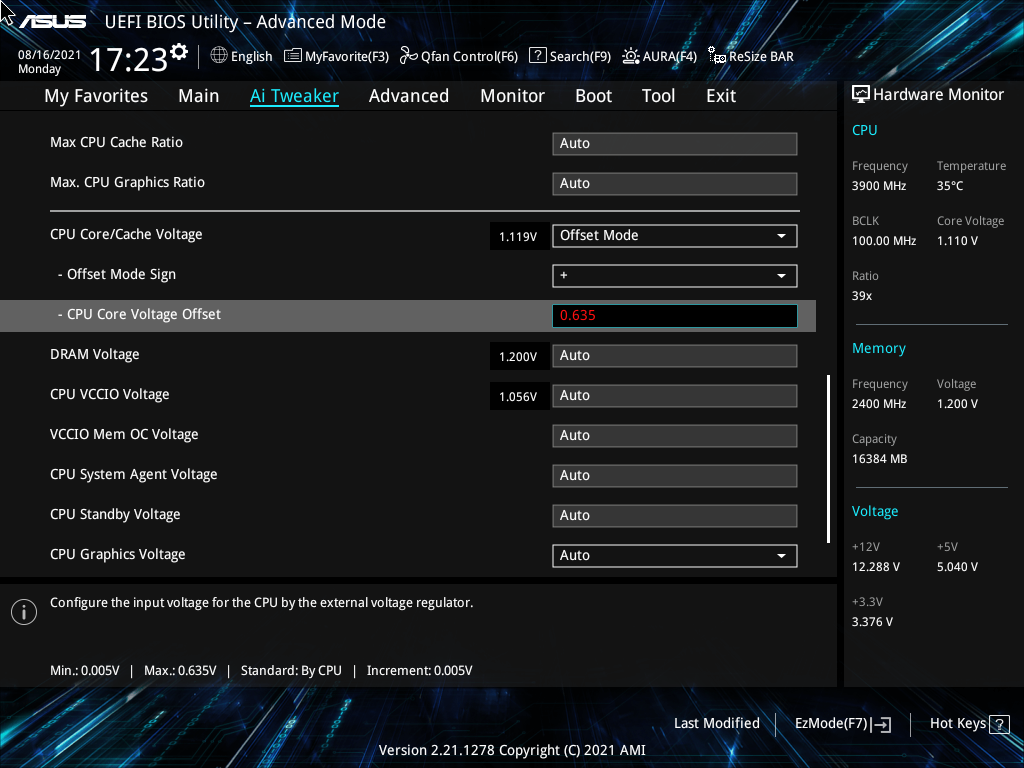Image resolution: width=1024 pixels, height=768 pixels.
Task: Click the Hot Keys question mark icon
Action: [999, 724]
